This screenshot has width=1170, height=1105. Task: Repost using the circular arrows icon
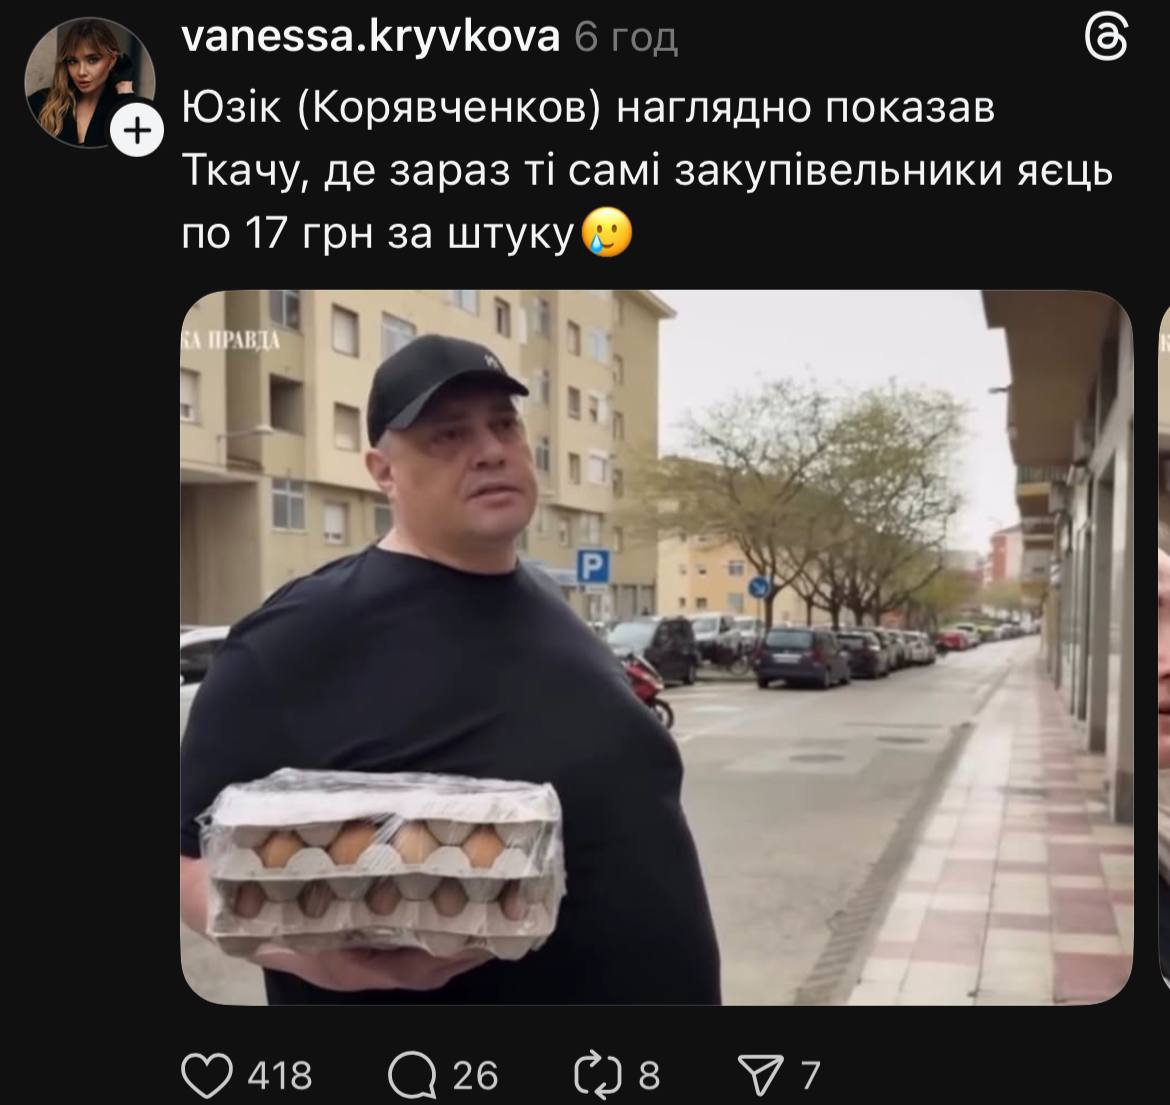[597, 1075]
